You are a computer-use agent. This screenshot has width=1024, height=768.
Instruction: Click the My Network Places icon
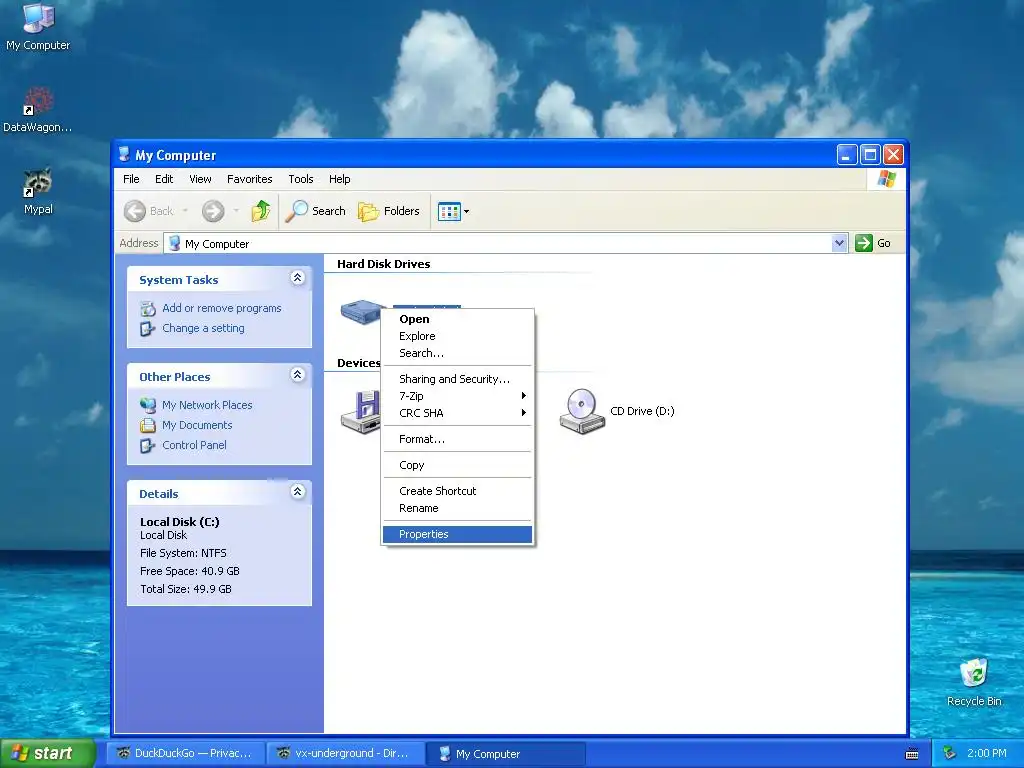(x=148, y=405)
